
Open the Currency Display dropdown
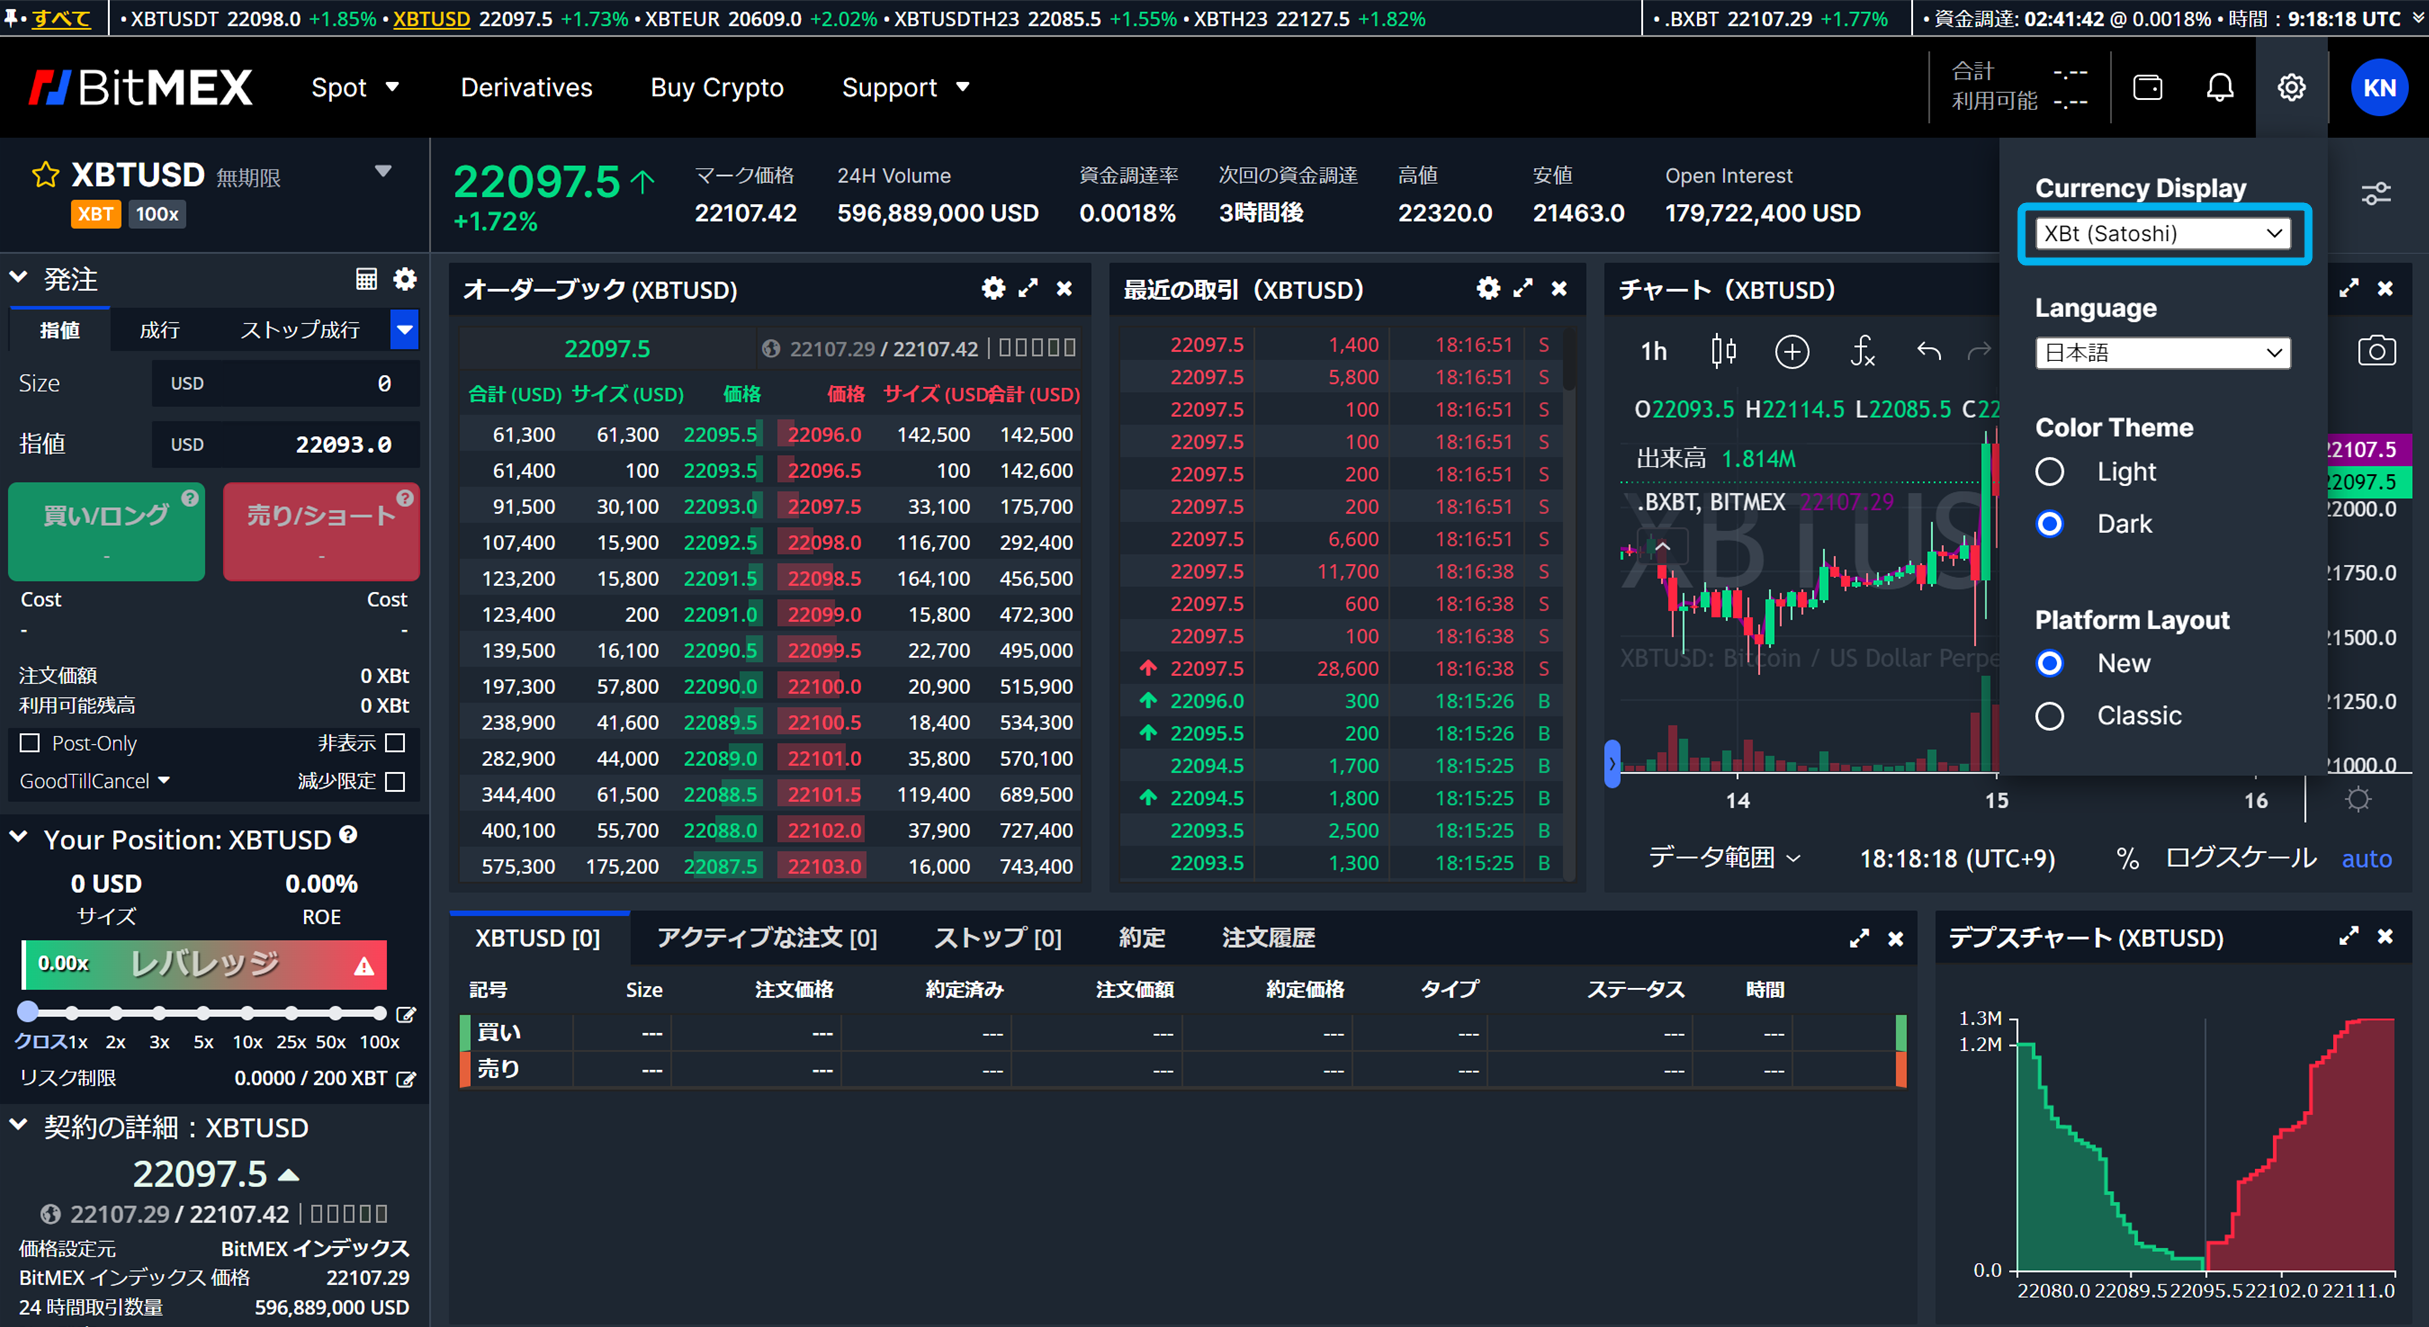coord(2162,234)
